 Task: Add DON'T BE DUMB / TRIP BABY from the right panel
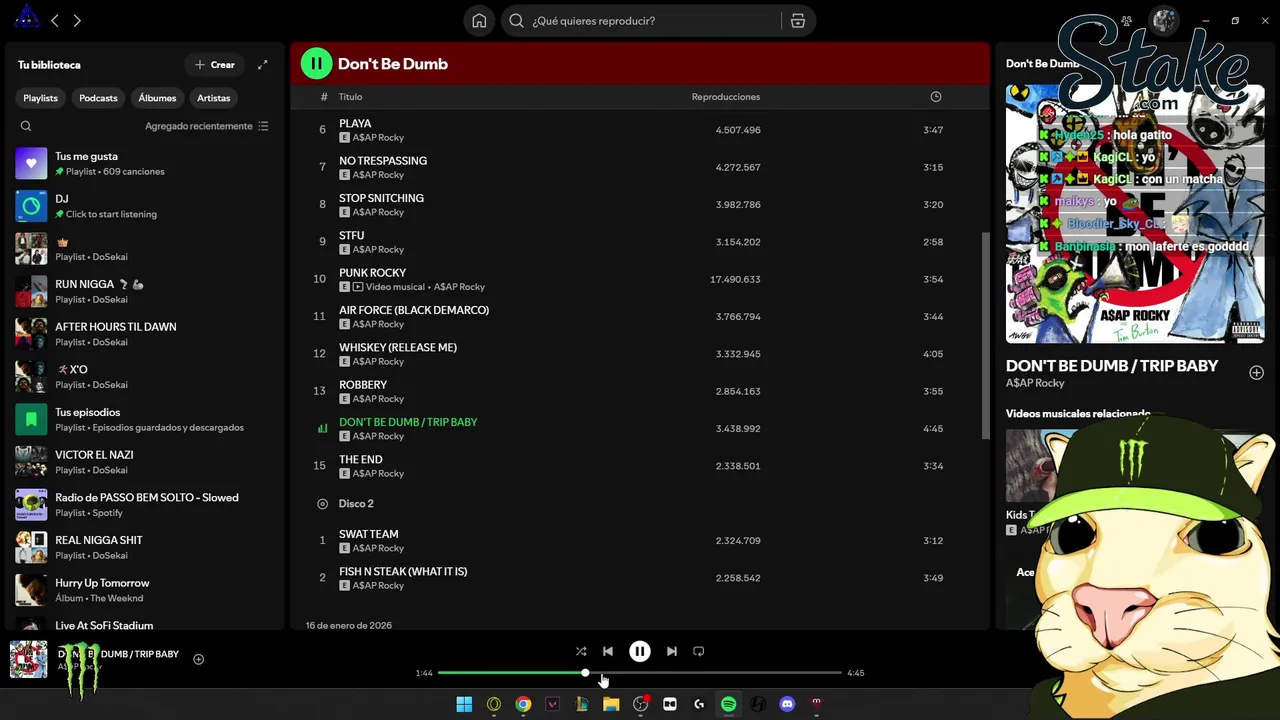[1256, 373]
